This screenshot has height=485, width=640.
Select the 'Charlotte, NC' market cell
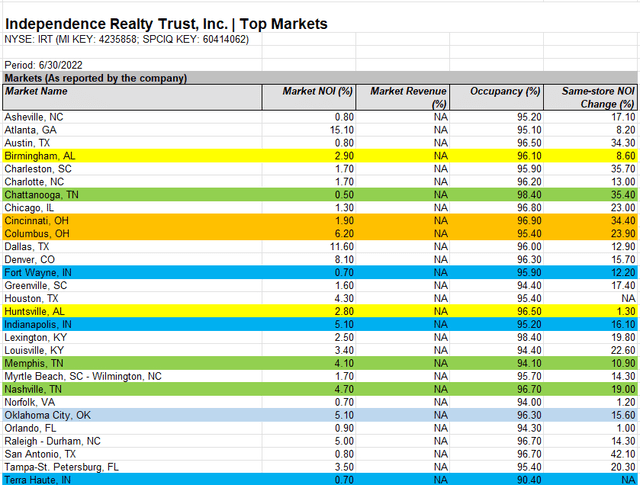(132, 182)
